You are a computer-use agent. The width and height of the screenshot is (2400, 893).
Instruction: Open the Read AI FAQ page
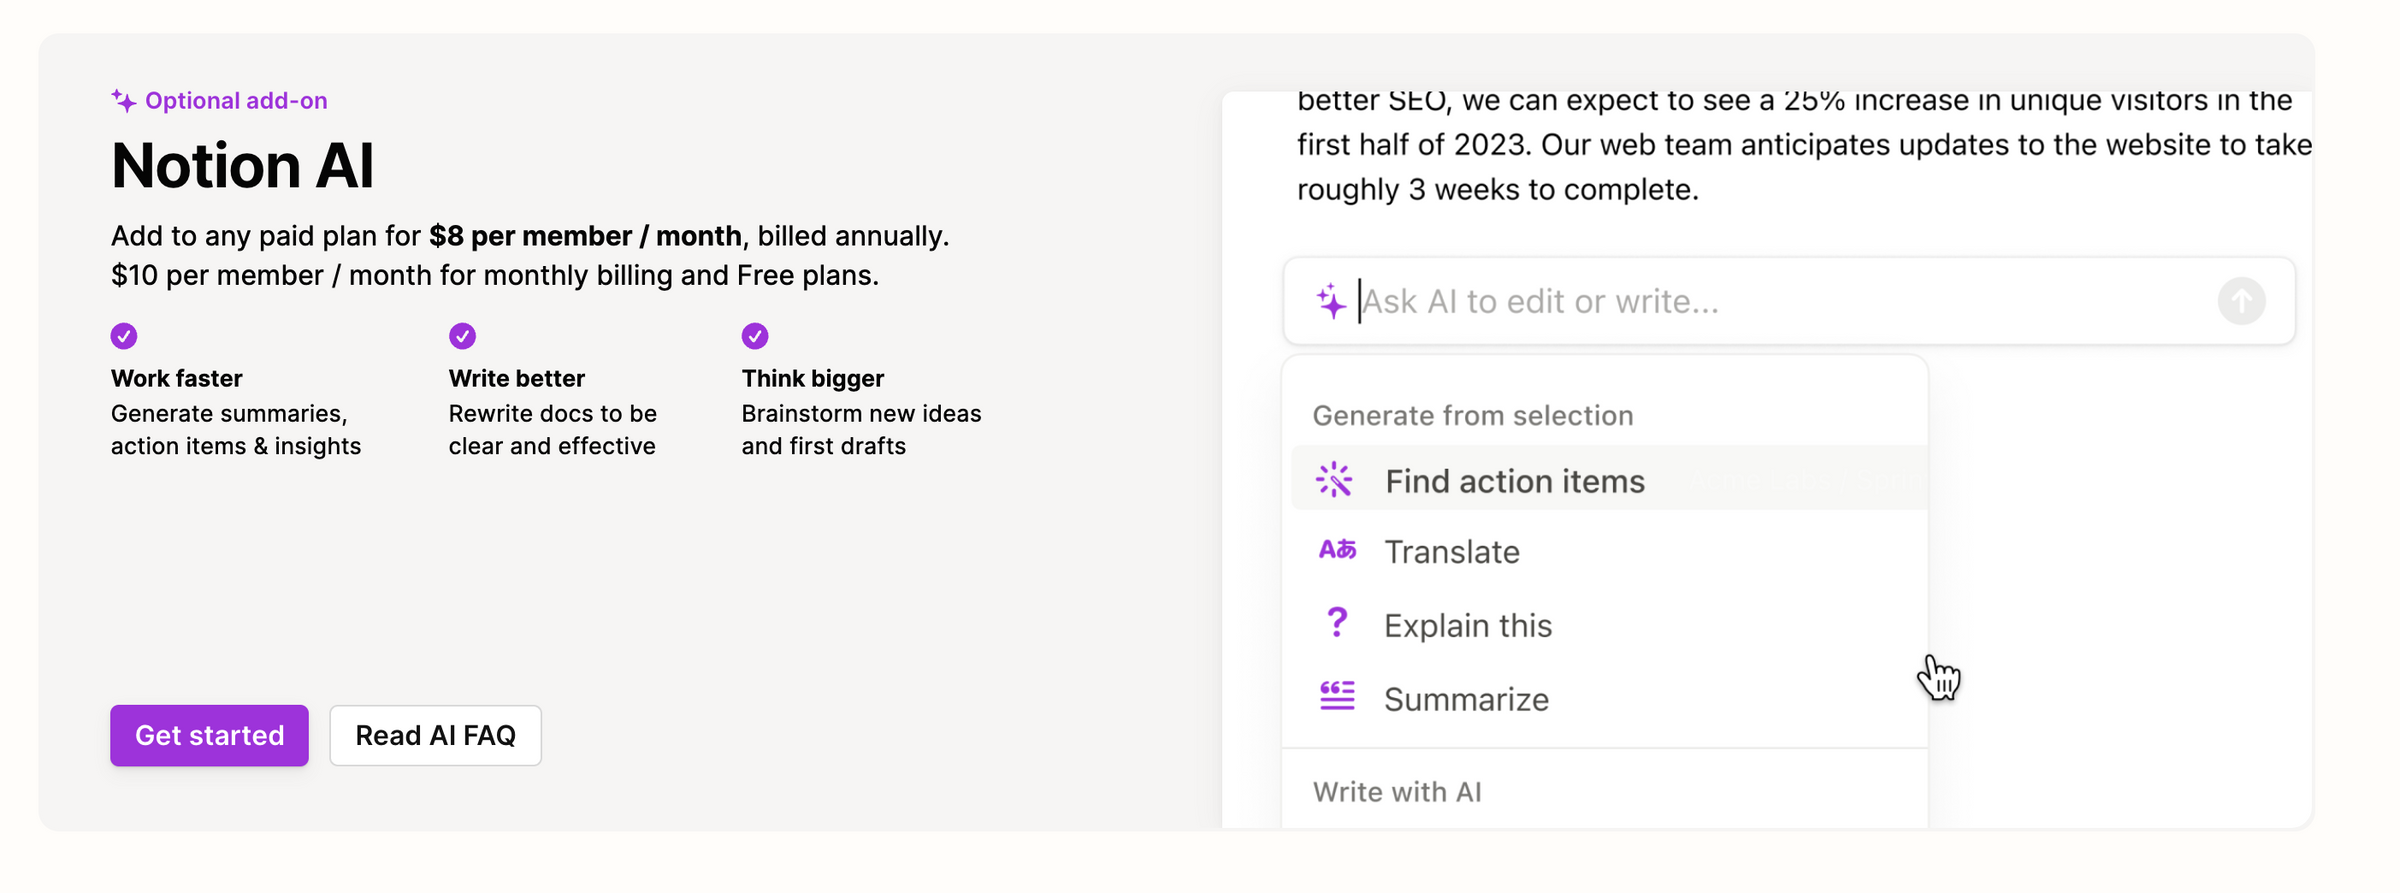pos(435,735)
